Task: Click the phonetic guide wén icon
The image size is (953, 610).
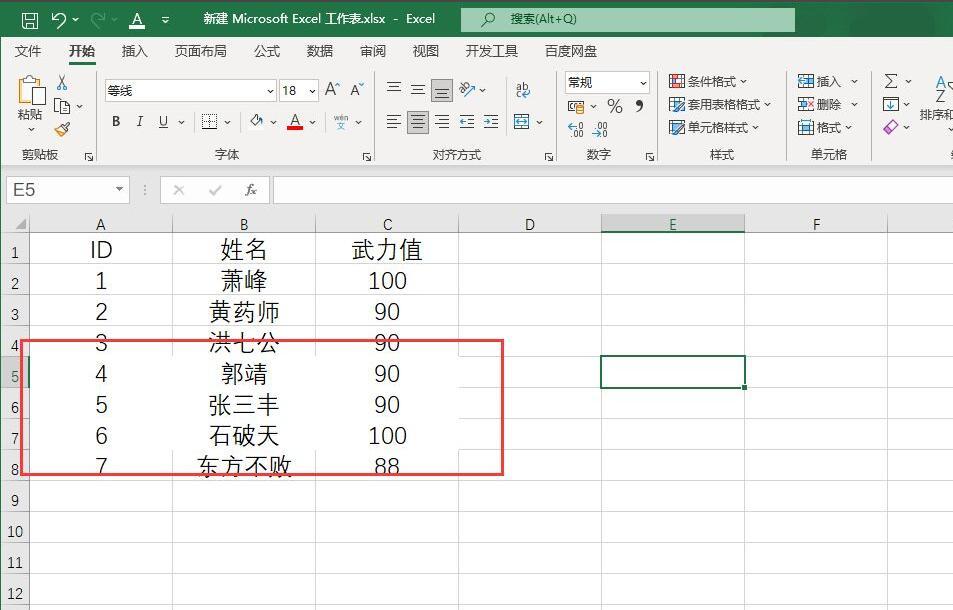Action: [341, 122]
